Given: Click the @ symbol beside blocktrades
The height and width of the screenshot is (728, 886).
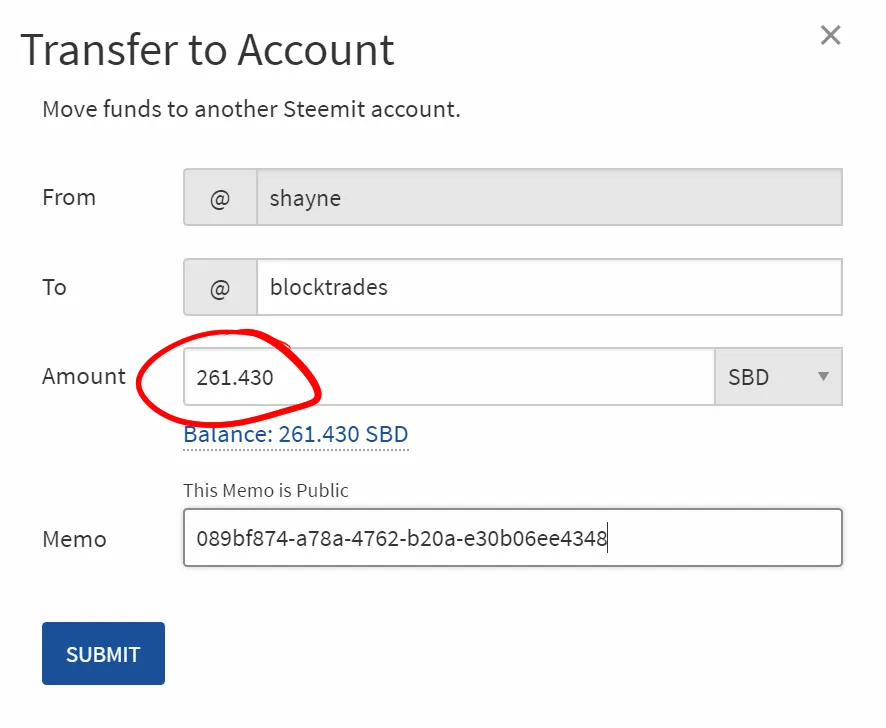Looking at the screenshot, I should (220, 288).
